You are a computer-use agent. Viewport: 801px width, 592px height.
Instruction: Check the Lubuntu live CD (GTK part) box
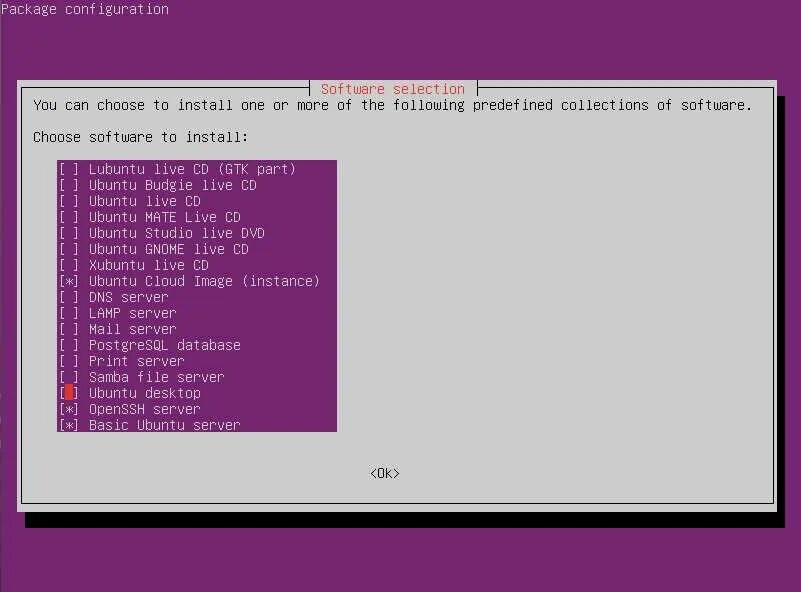coord(69,169)
